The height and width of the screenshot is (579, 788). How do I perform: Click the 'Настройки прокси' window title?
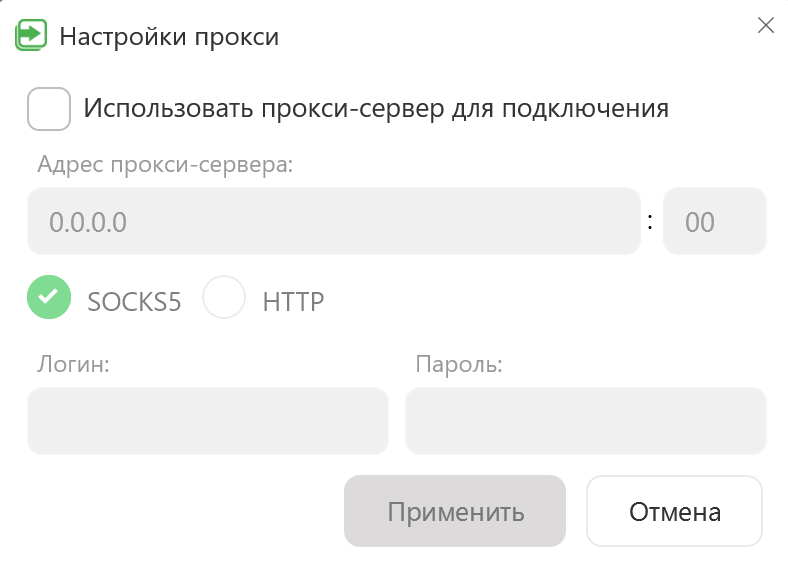(169, 37)
